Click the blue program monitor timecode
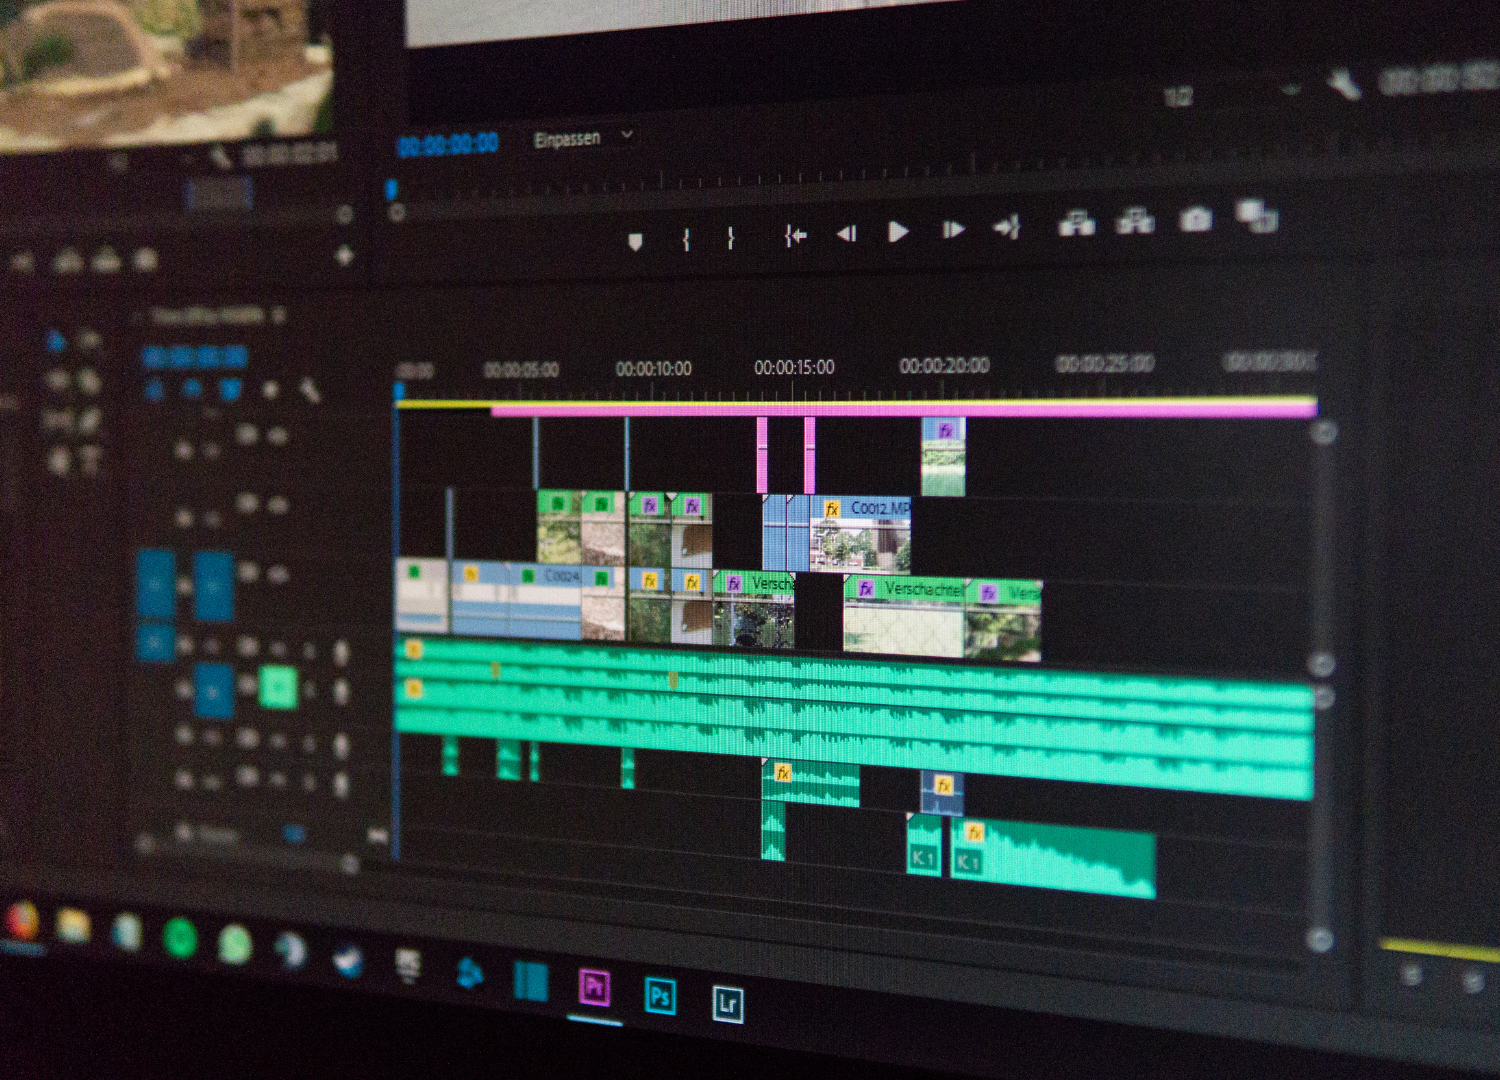The height and width of the screenshot is (1080, 1500). [x=448, y=145]
